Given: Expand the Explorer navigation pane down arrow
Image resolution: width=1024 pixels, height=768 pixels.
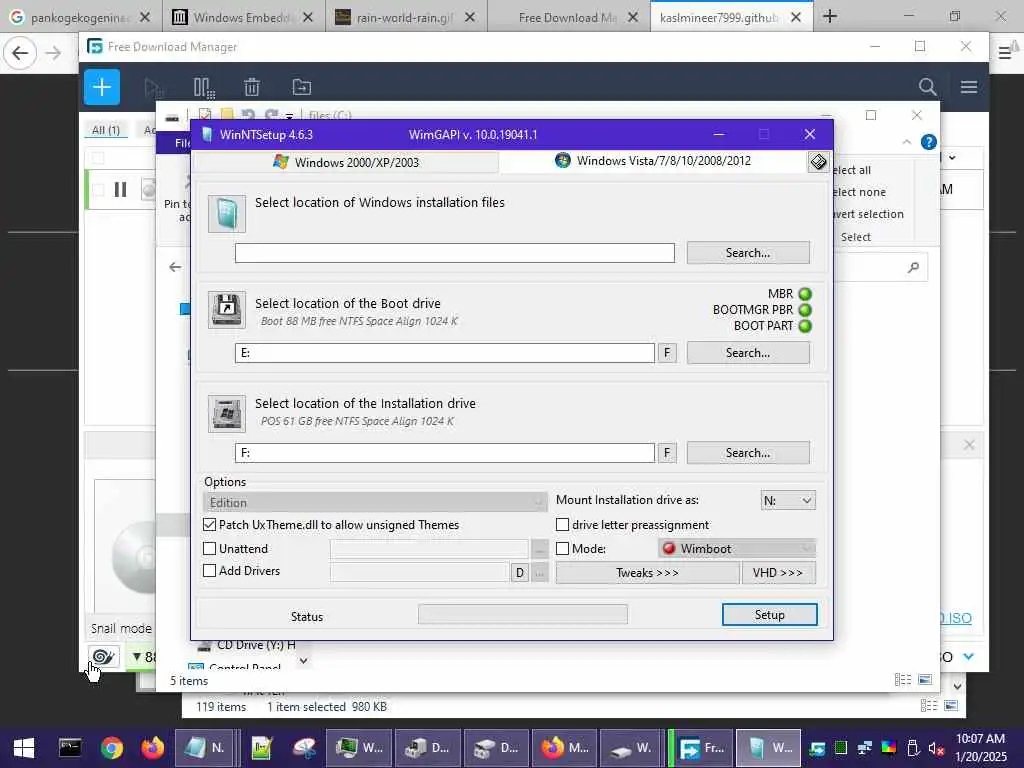Looking at the screenshot, I should coord(303,661).
